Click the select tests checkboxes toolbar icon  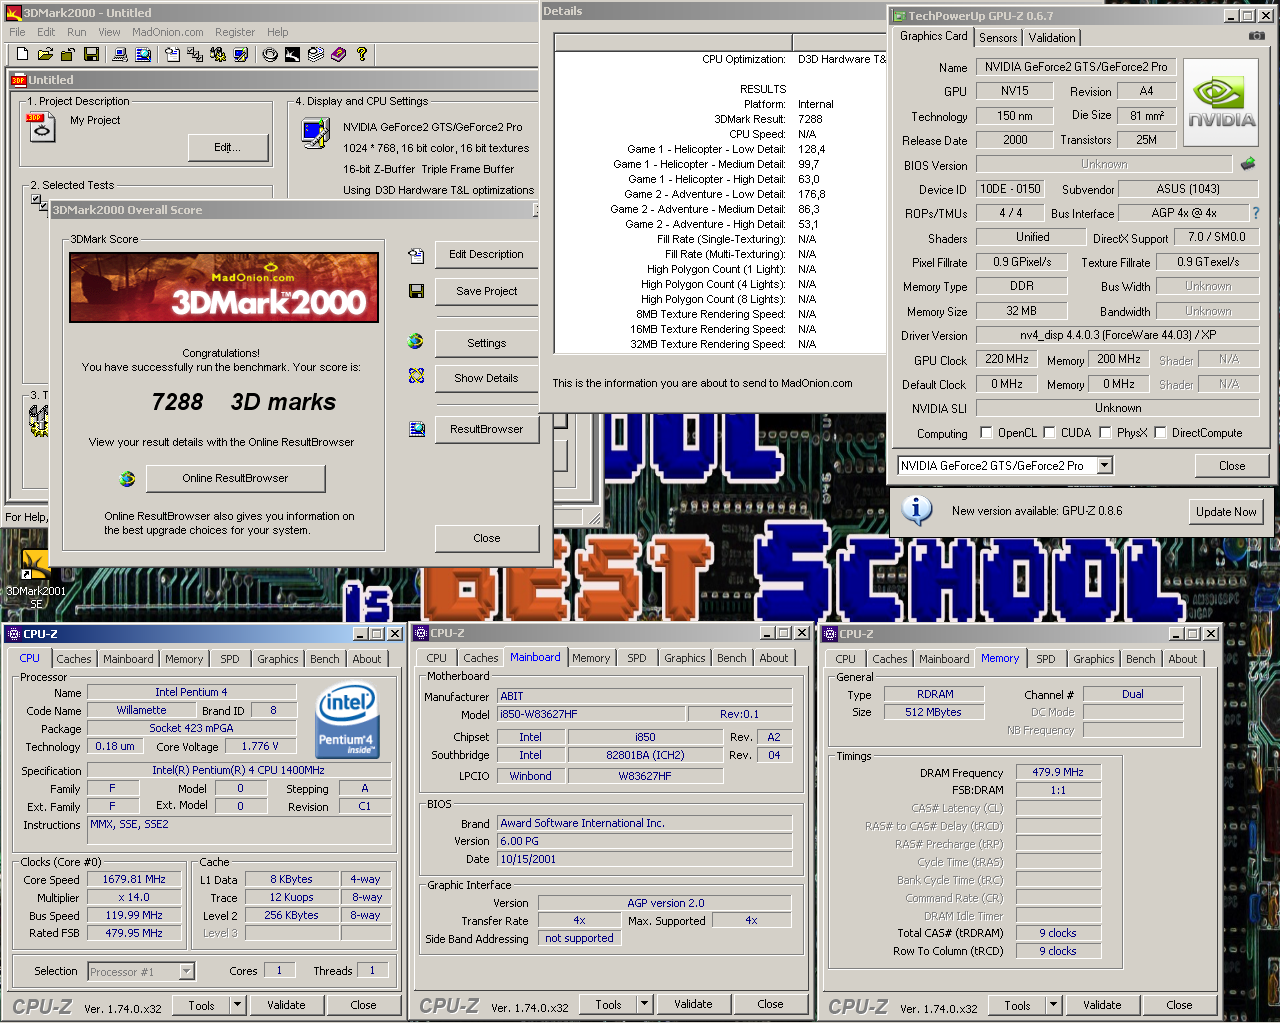pos(195,54)
